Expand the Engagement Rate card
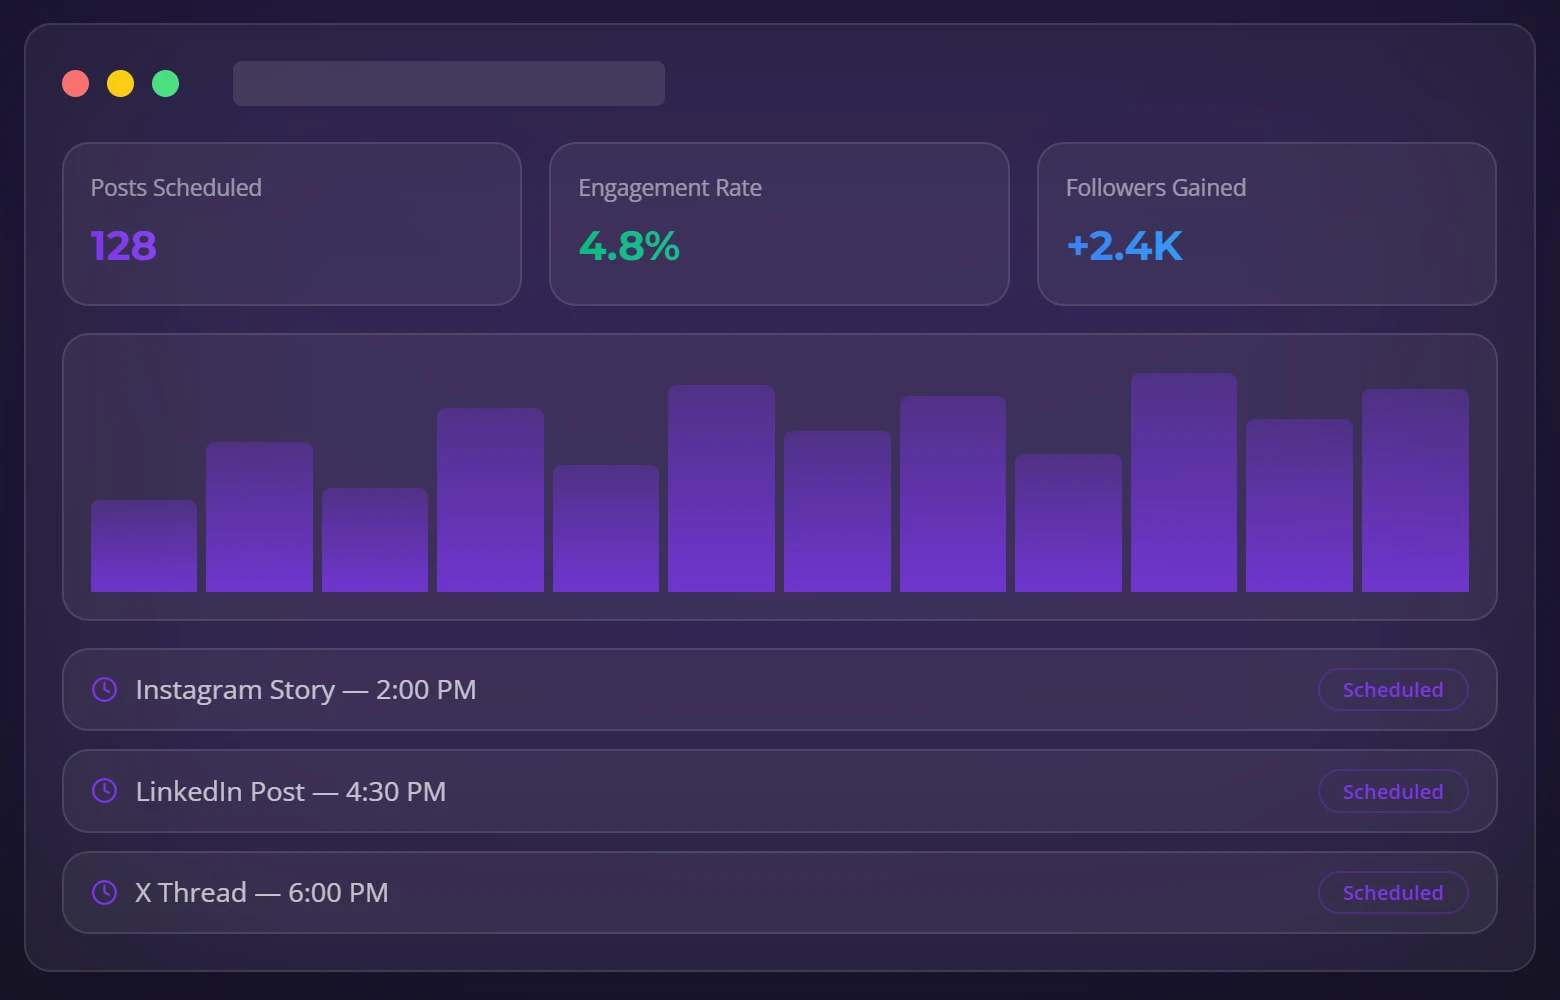The width and height of the screenshot is (1560, 1000). click(779, 224)
